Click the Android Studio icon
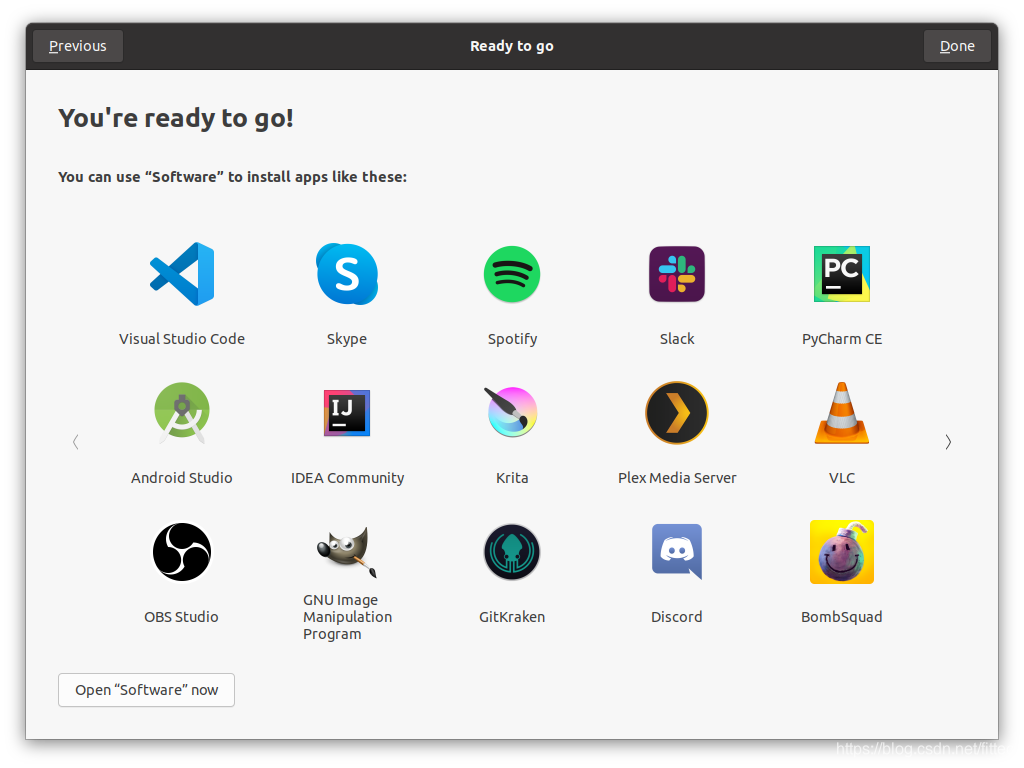The height and width of the screenshot is (768, 1024). coord(182,413)
